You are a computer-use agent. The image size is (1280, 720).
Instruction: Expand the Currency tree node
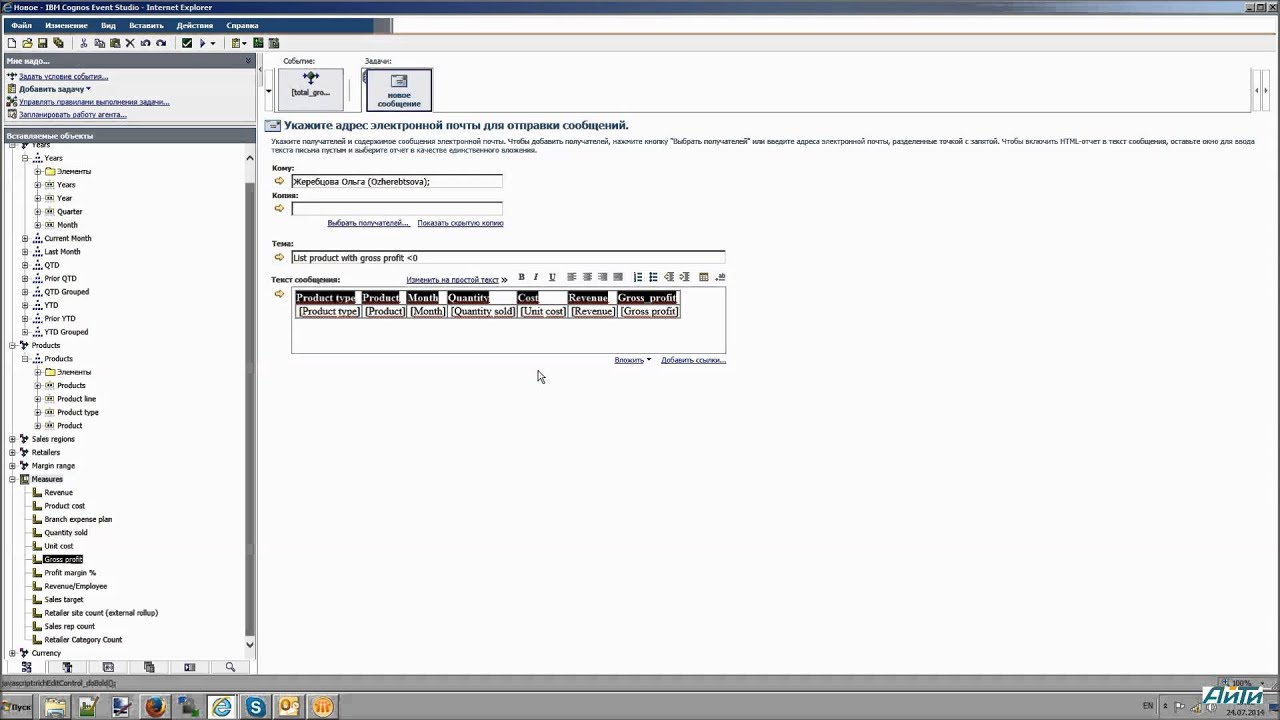[x=12, y=653]
